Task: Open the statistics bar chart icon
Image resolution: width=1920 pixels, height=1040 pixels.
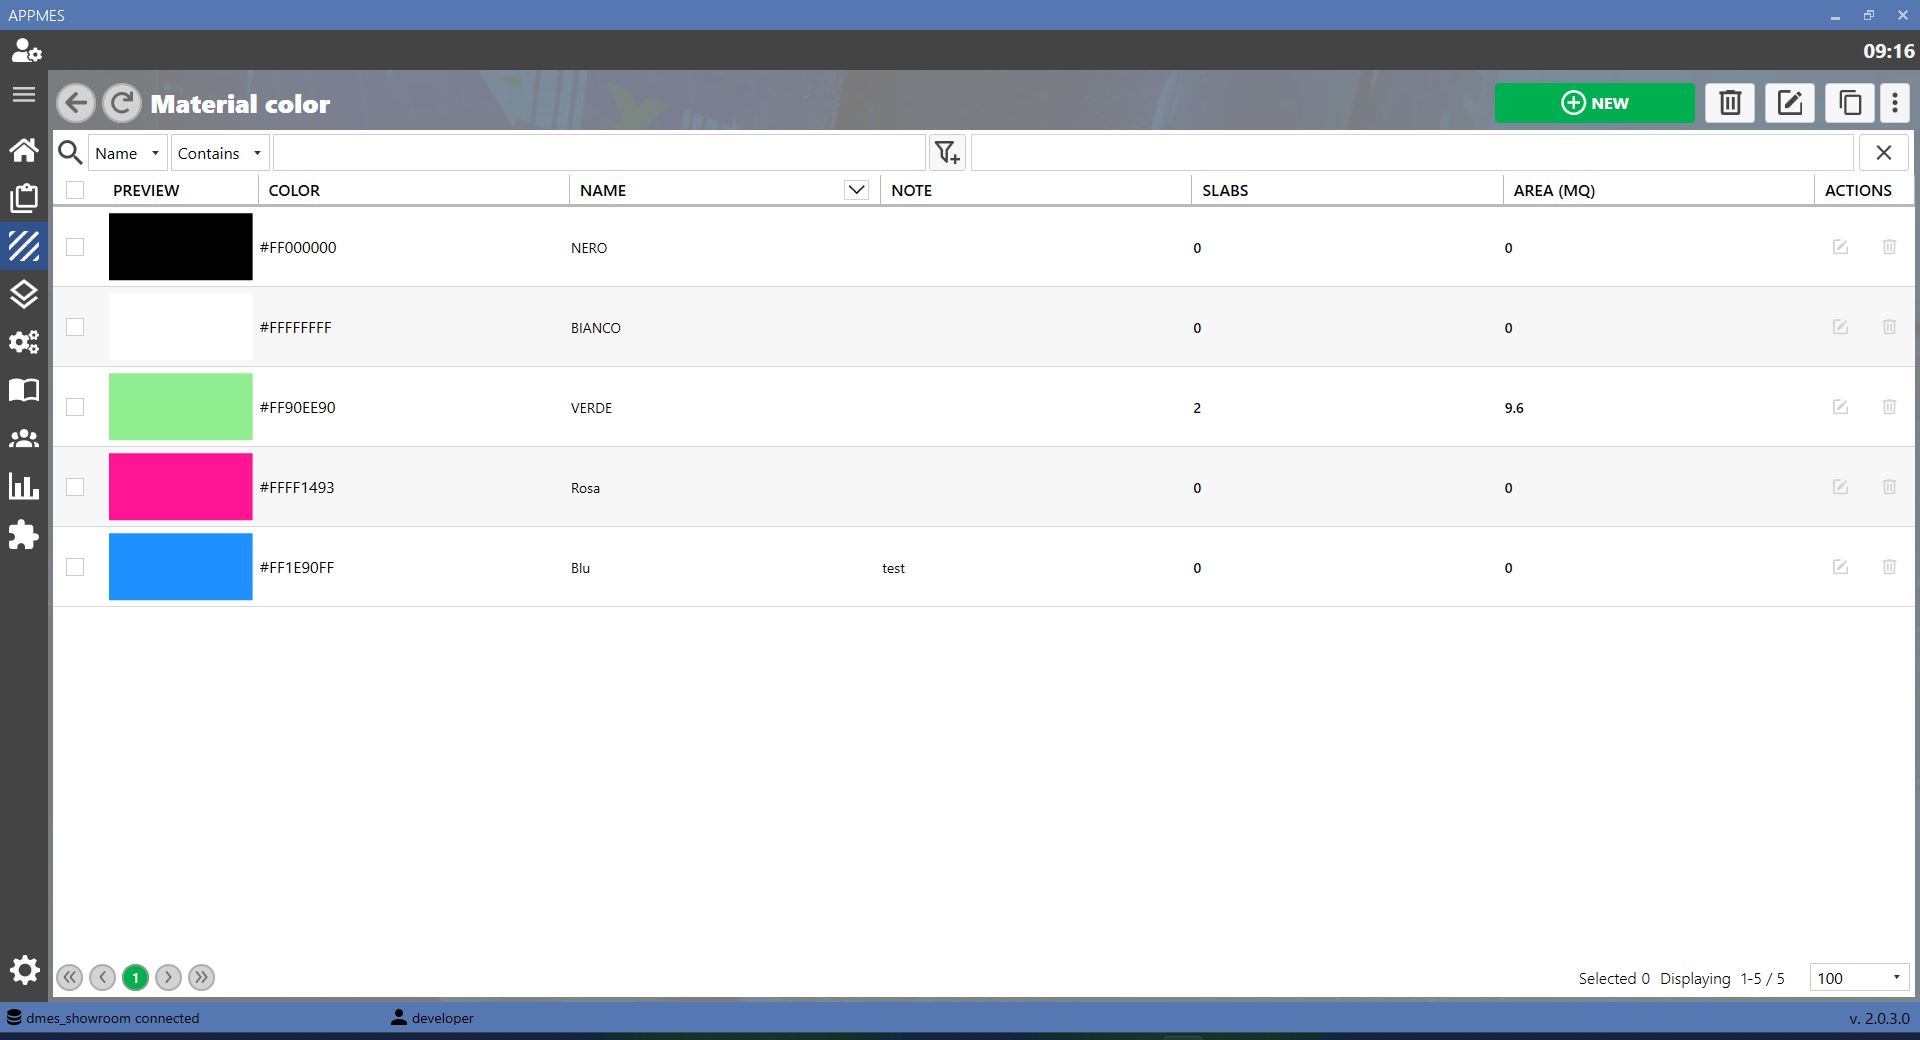Action: 24,487
